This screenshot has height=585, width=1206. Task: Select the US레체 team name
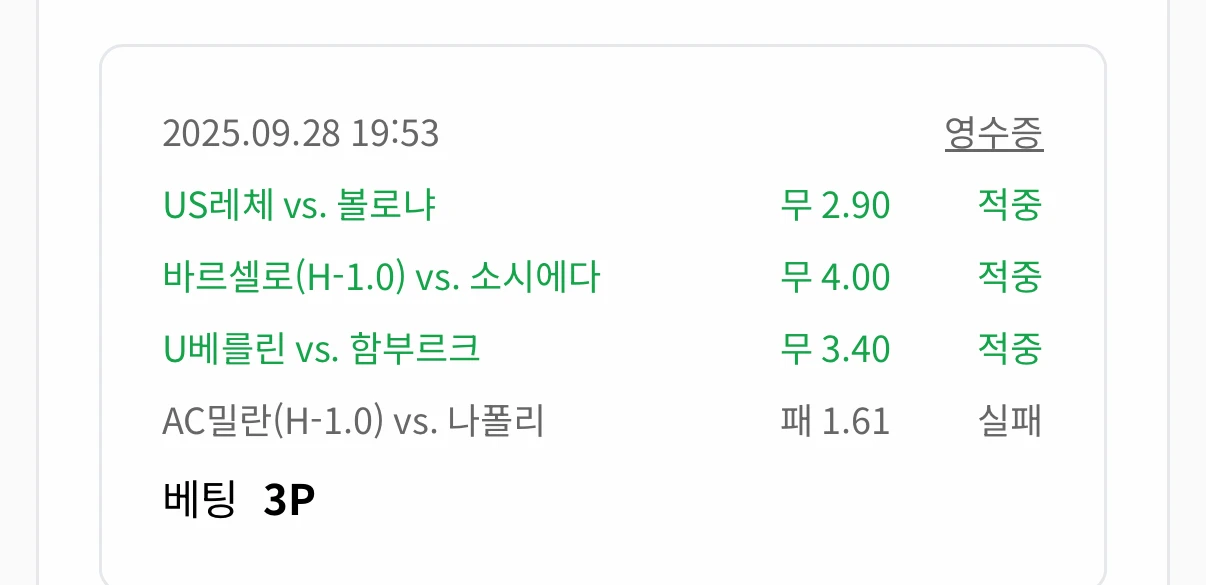click(217, 205)
